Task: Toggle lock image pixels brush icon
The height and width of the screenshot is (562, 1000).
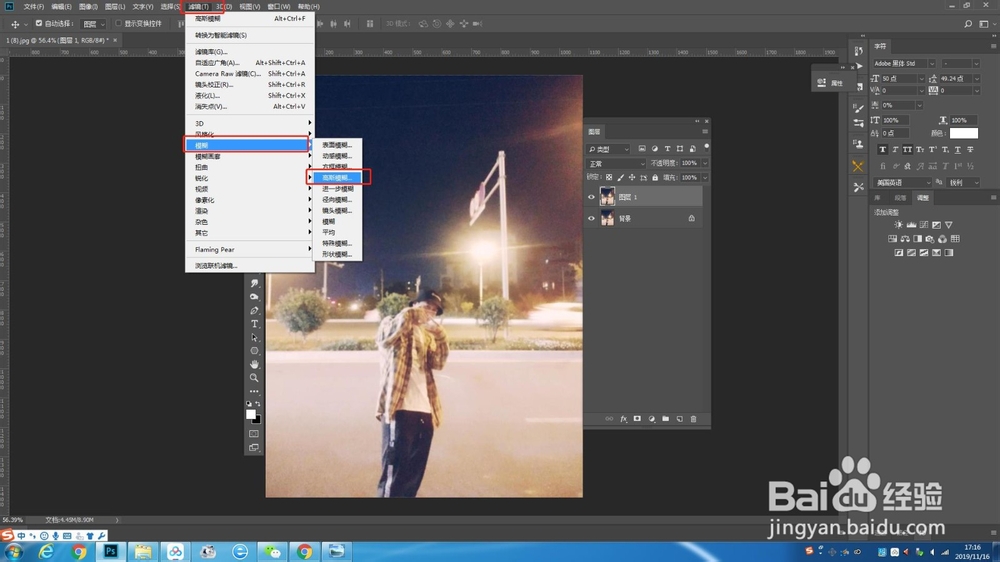Action: tap(621, 177)
